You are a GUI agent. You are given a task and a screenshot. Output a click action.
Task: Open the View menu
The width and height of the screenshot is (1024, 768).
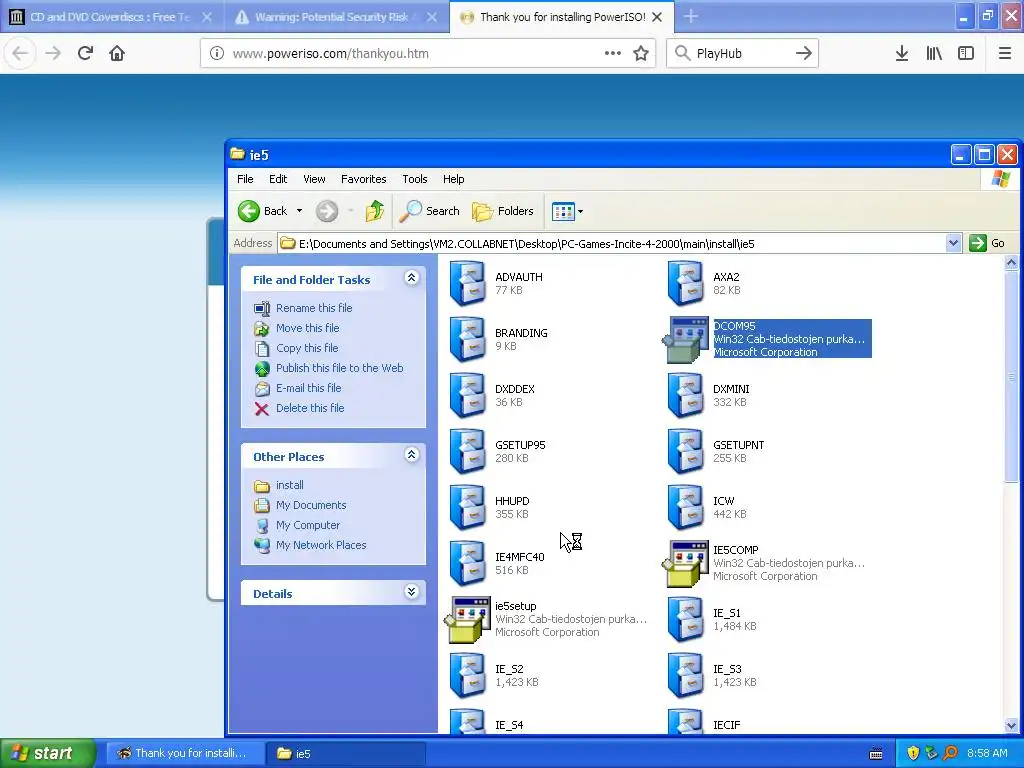tap(314, 179)
